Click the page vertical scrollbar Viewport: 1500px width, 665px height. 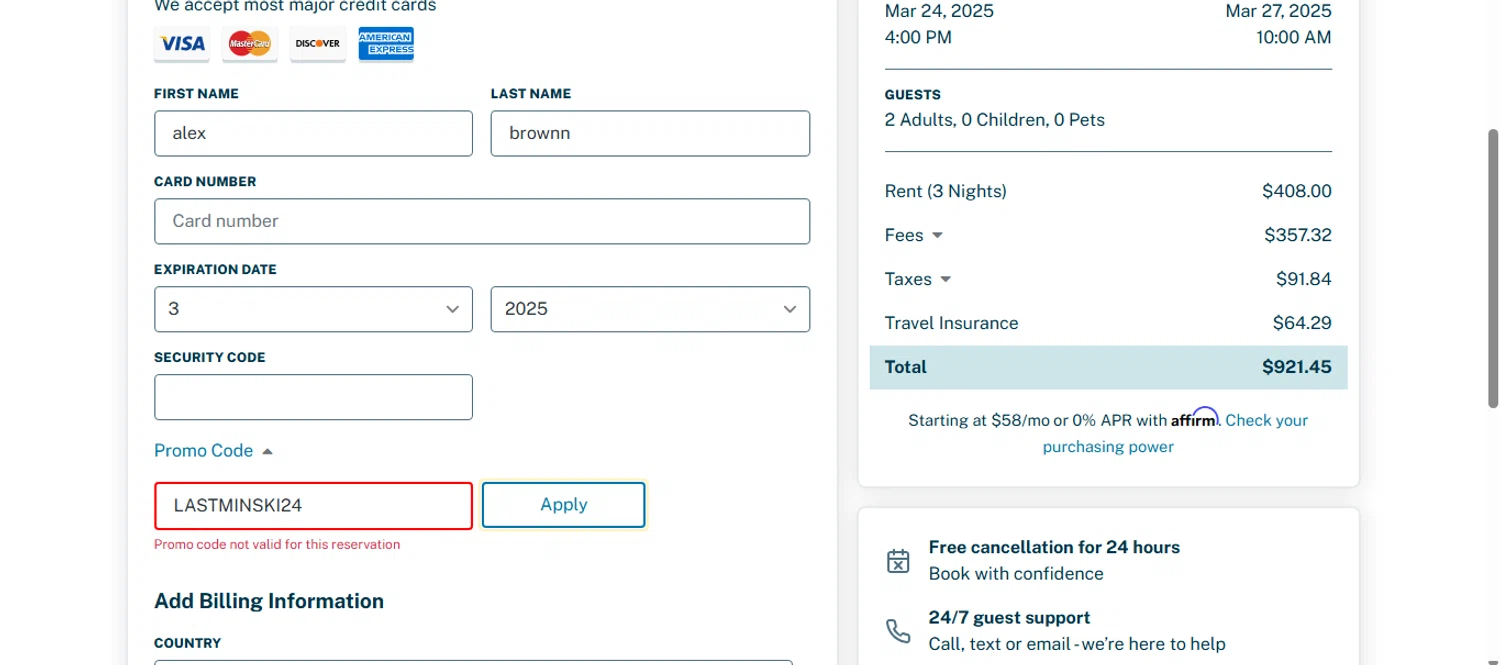click(1493, 268)
